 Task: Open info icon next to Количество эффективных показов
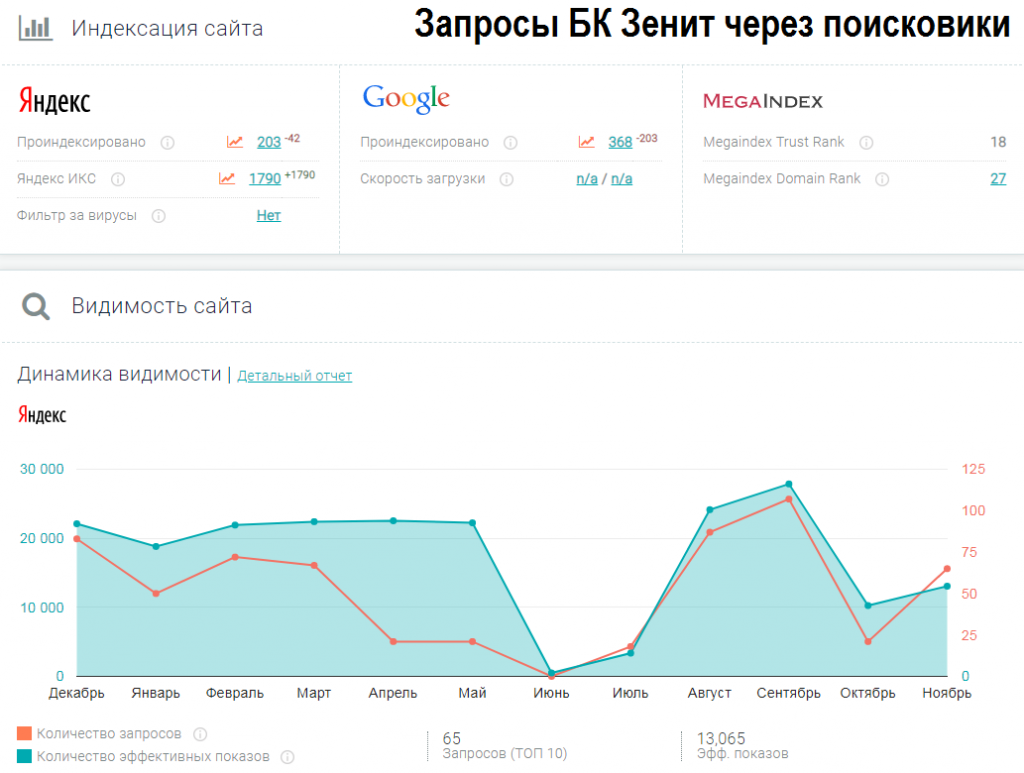click(287, 757)
